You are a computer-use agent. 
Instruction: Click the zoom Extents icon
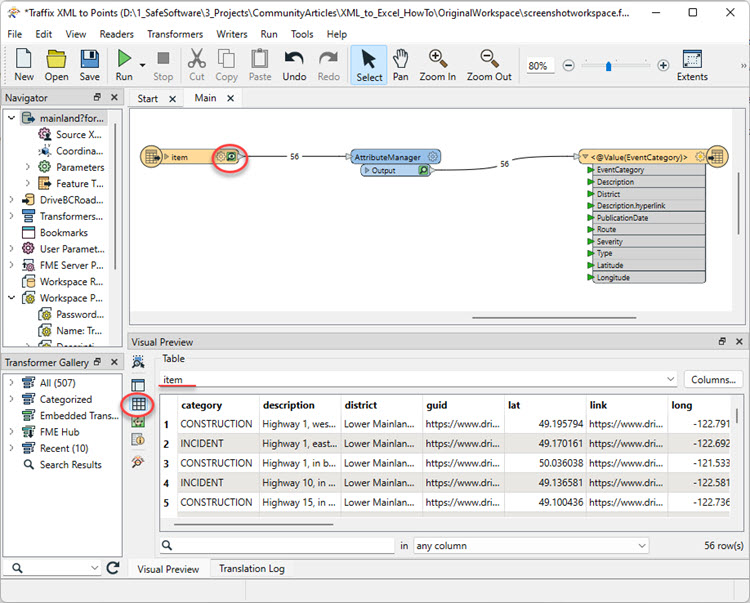[x=692, y=65]
